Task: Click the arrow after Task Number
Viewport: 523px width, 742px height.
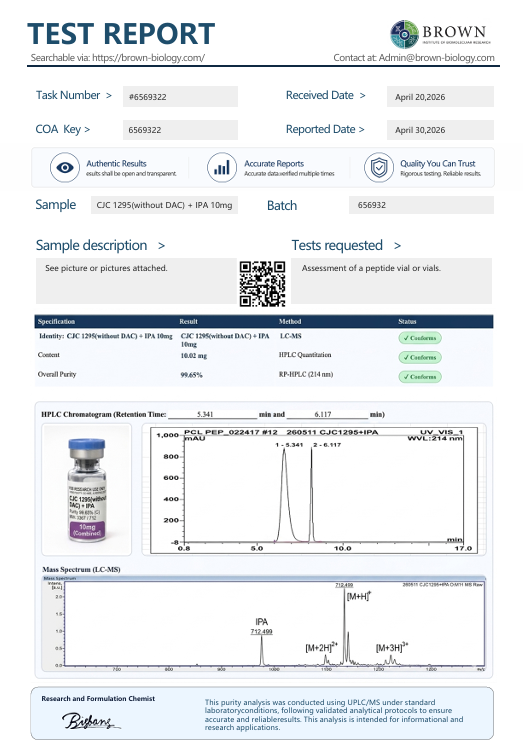Action: coord(109,96)
